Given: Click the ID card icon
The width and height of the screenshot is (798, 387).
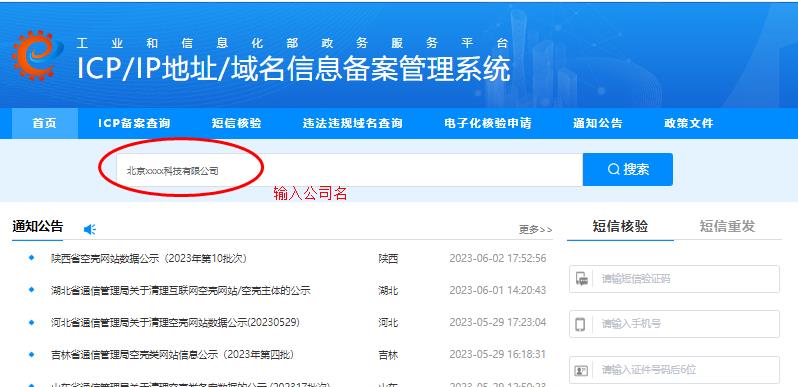Looking at the screenshot, I should tap(581, 370).
